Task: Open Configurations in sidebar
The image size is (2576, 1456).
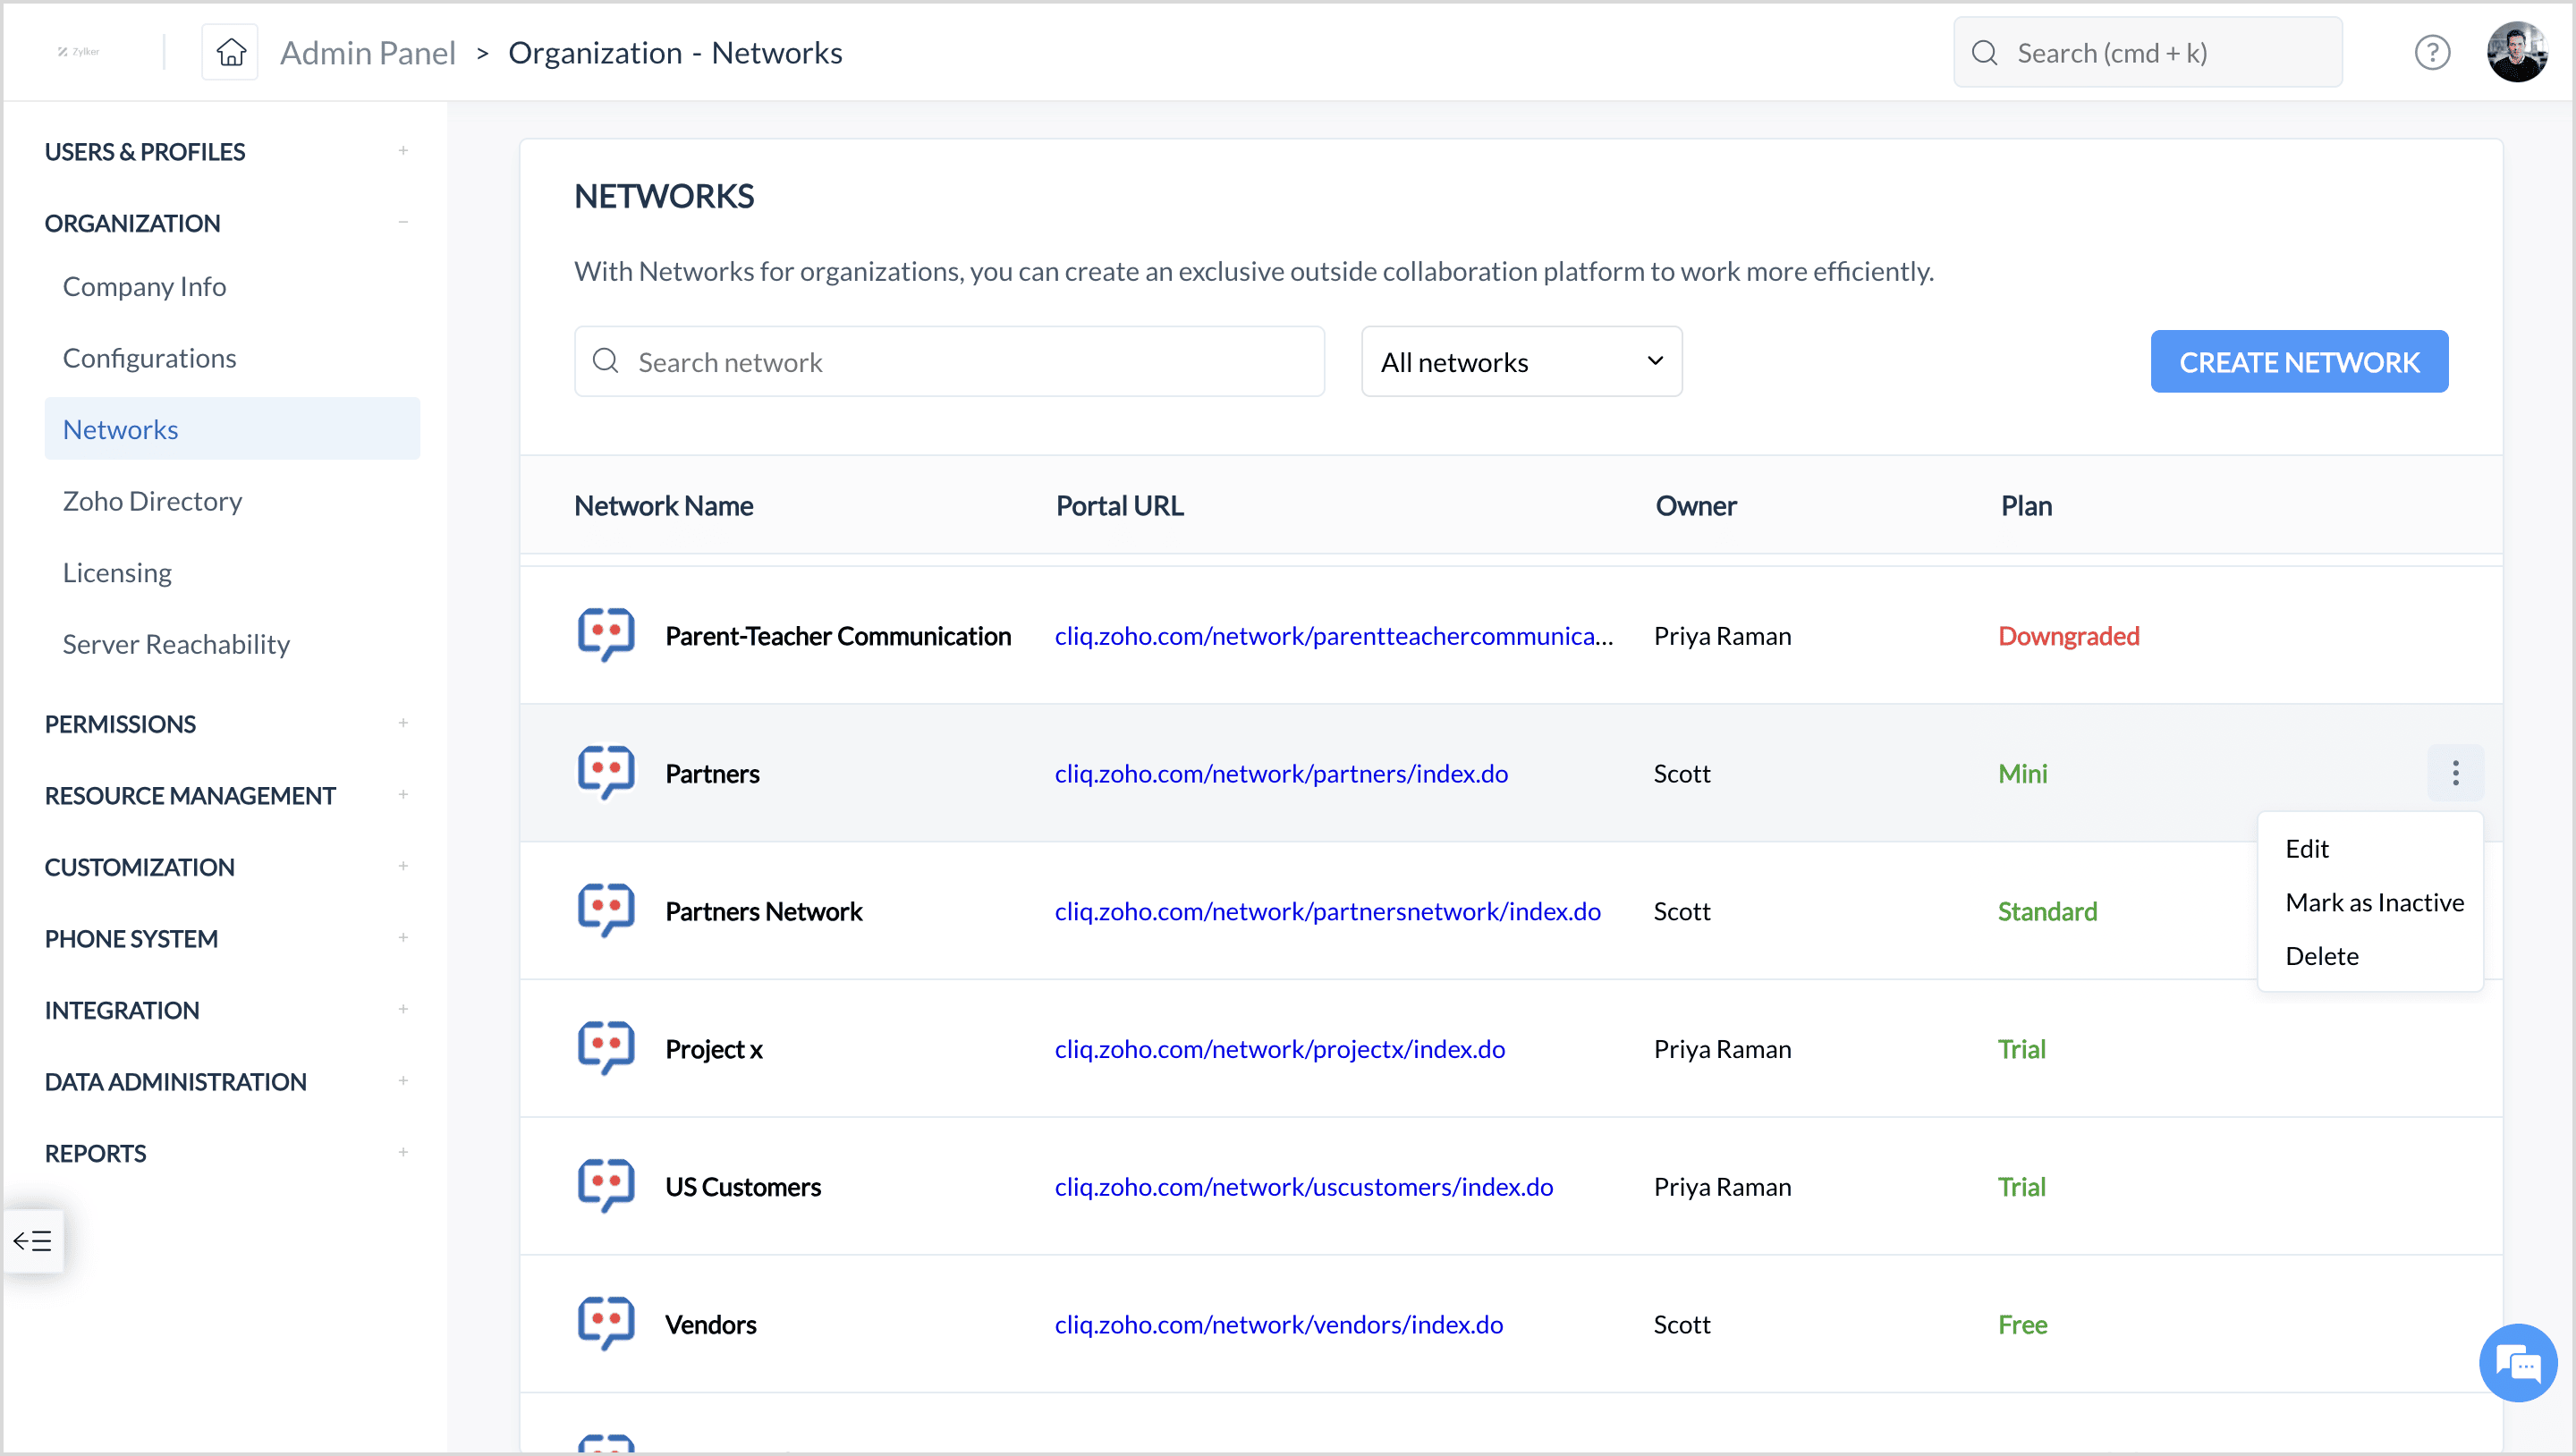Action: (149, 358)
